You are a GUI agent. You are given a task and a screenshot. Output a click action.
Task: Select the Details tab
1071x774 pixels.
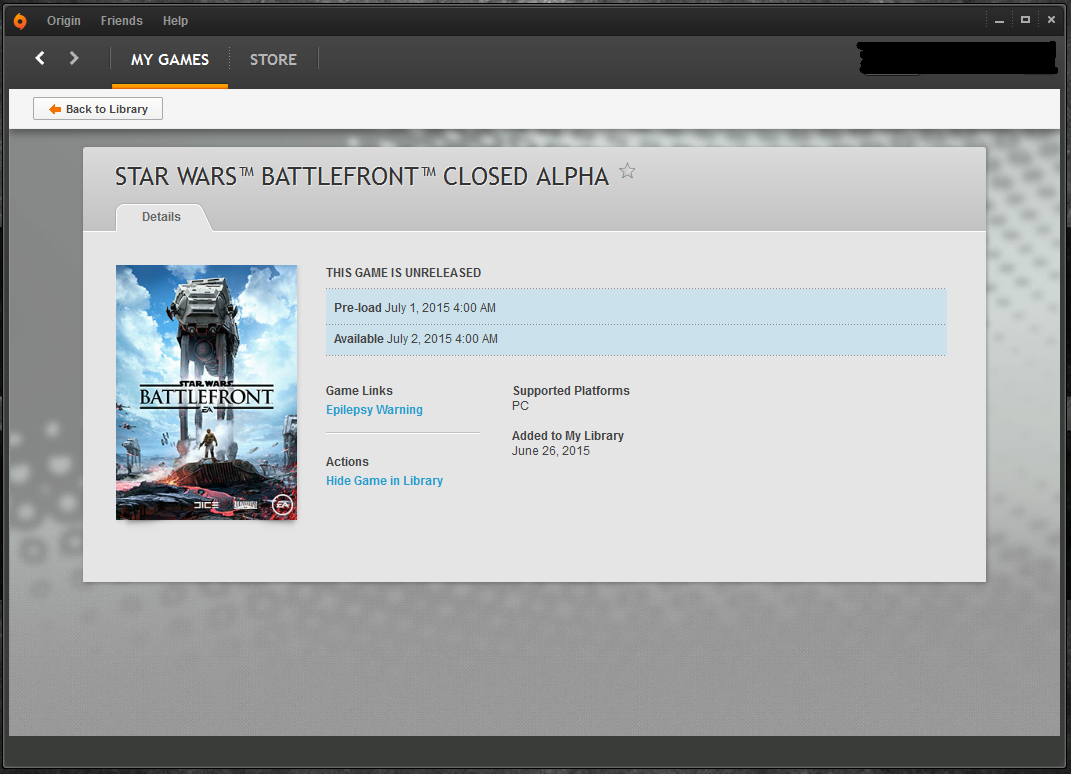(161, 217)
